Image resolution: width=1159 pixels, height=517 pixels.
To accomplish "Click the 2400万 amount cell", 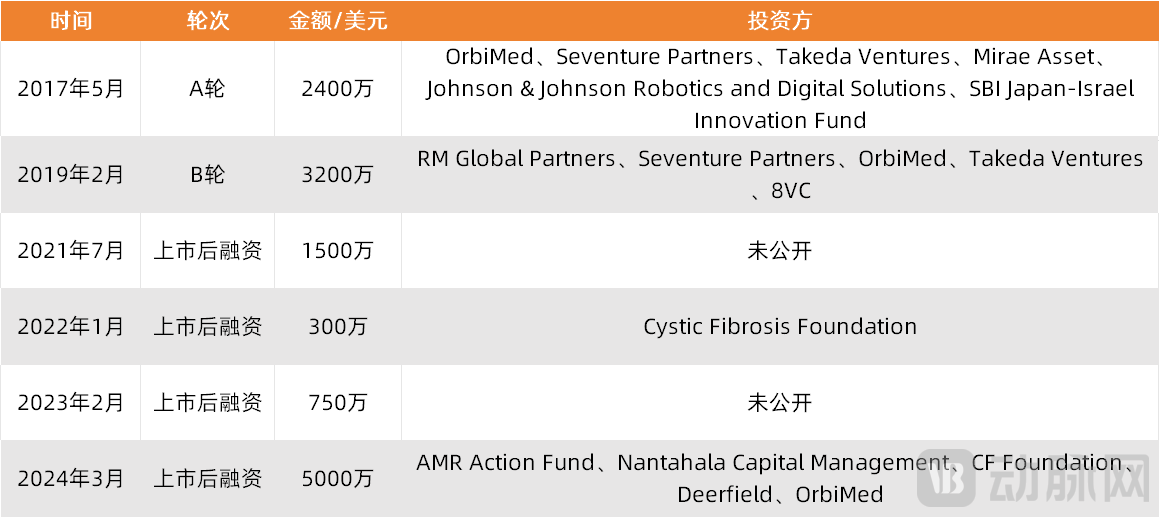I will coord(337,88).
